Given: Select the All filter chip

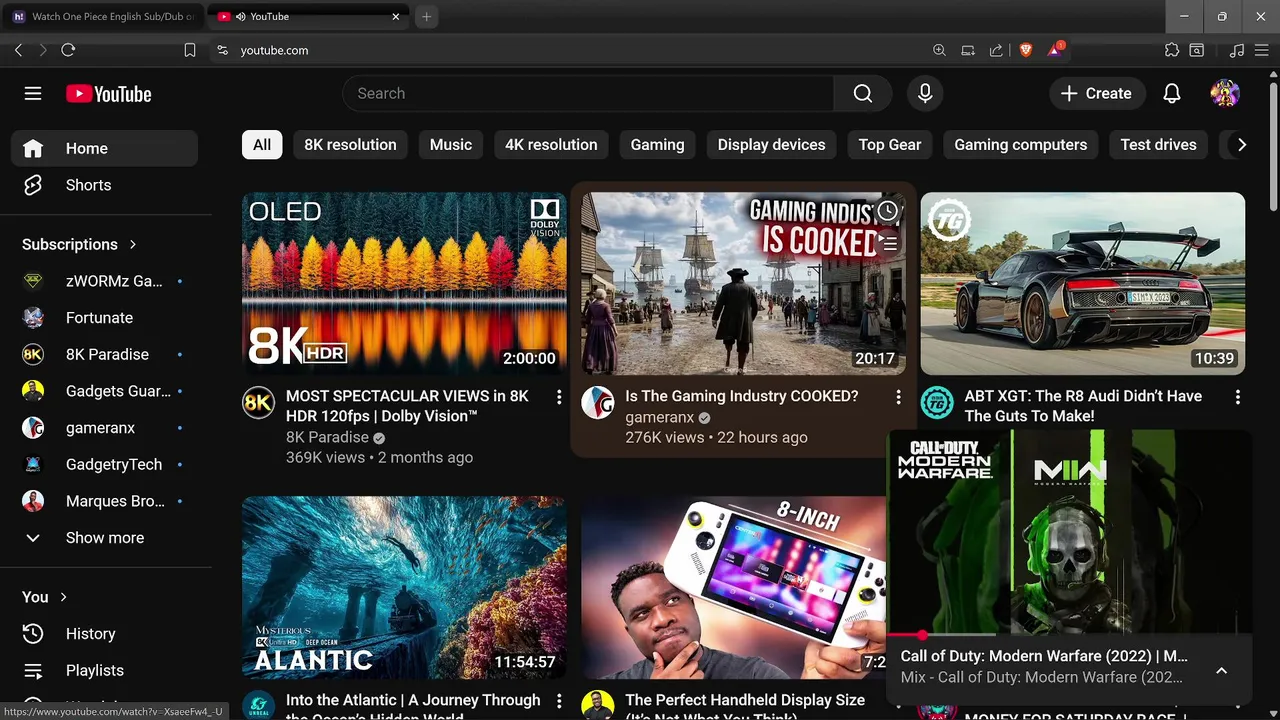Looking at the screenshot, I should 262,145.
